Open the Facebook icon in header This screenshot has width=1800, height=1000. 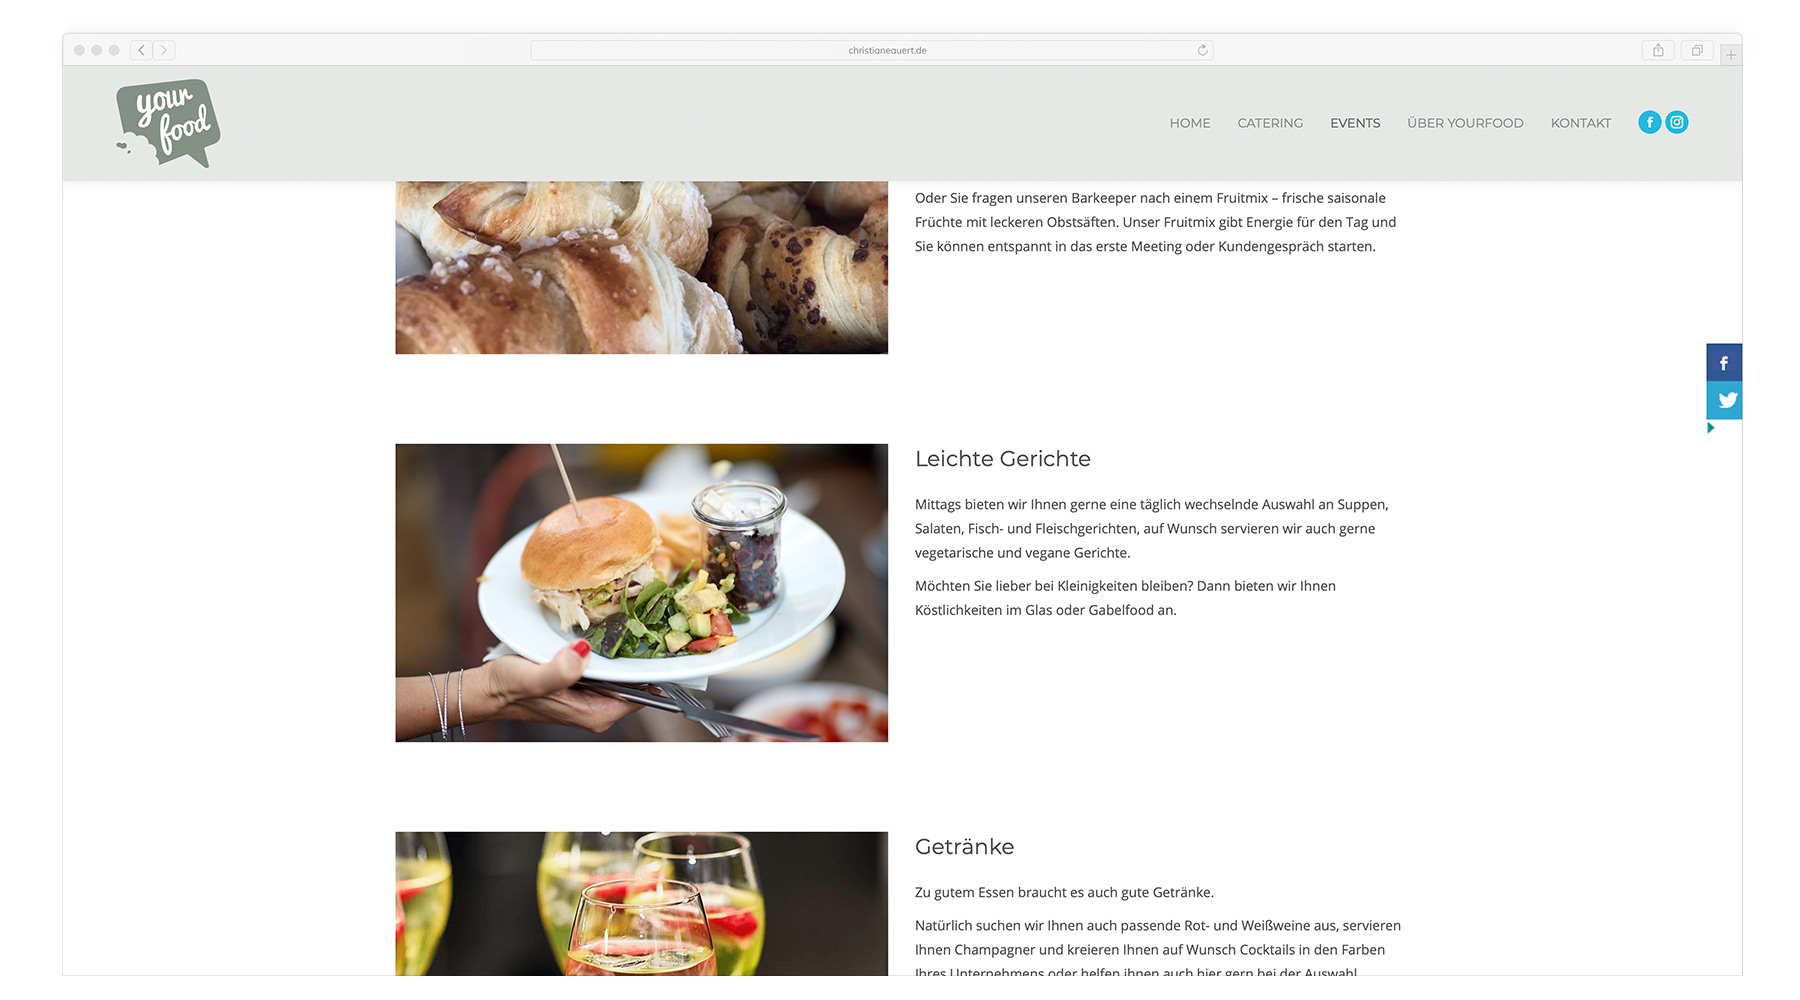click(x=1649, y=122)
